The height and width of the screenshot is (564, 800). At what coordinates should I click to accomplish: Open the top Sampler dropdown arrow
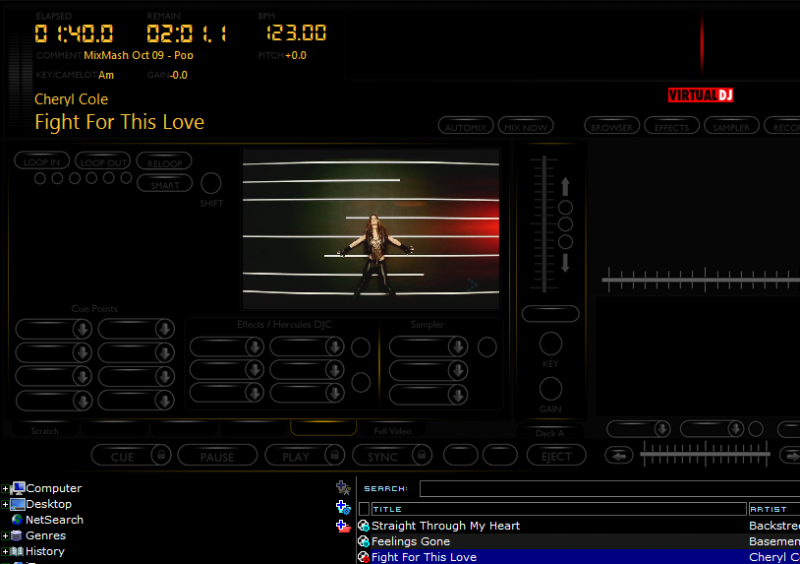[x=458, y=347]
